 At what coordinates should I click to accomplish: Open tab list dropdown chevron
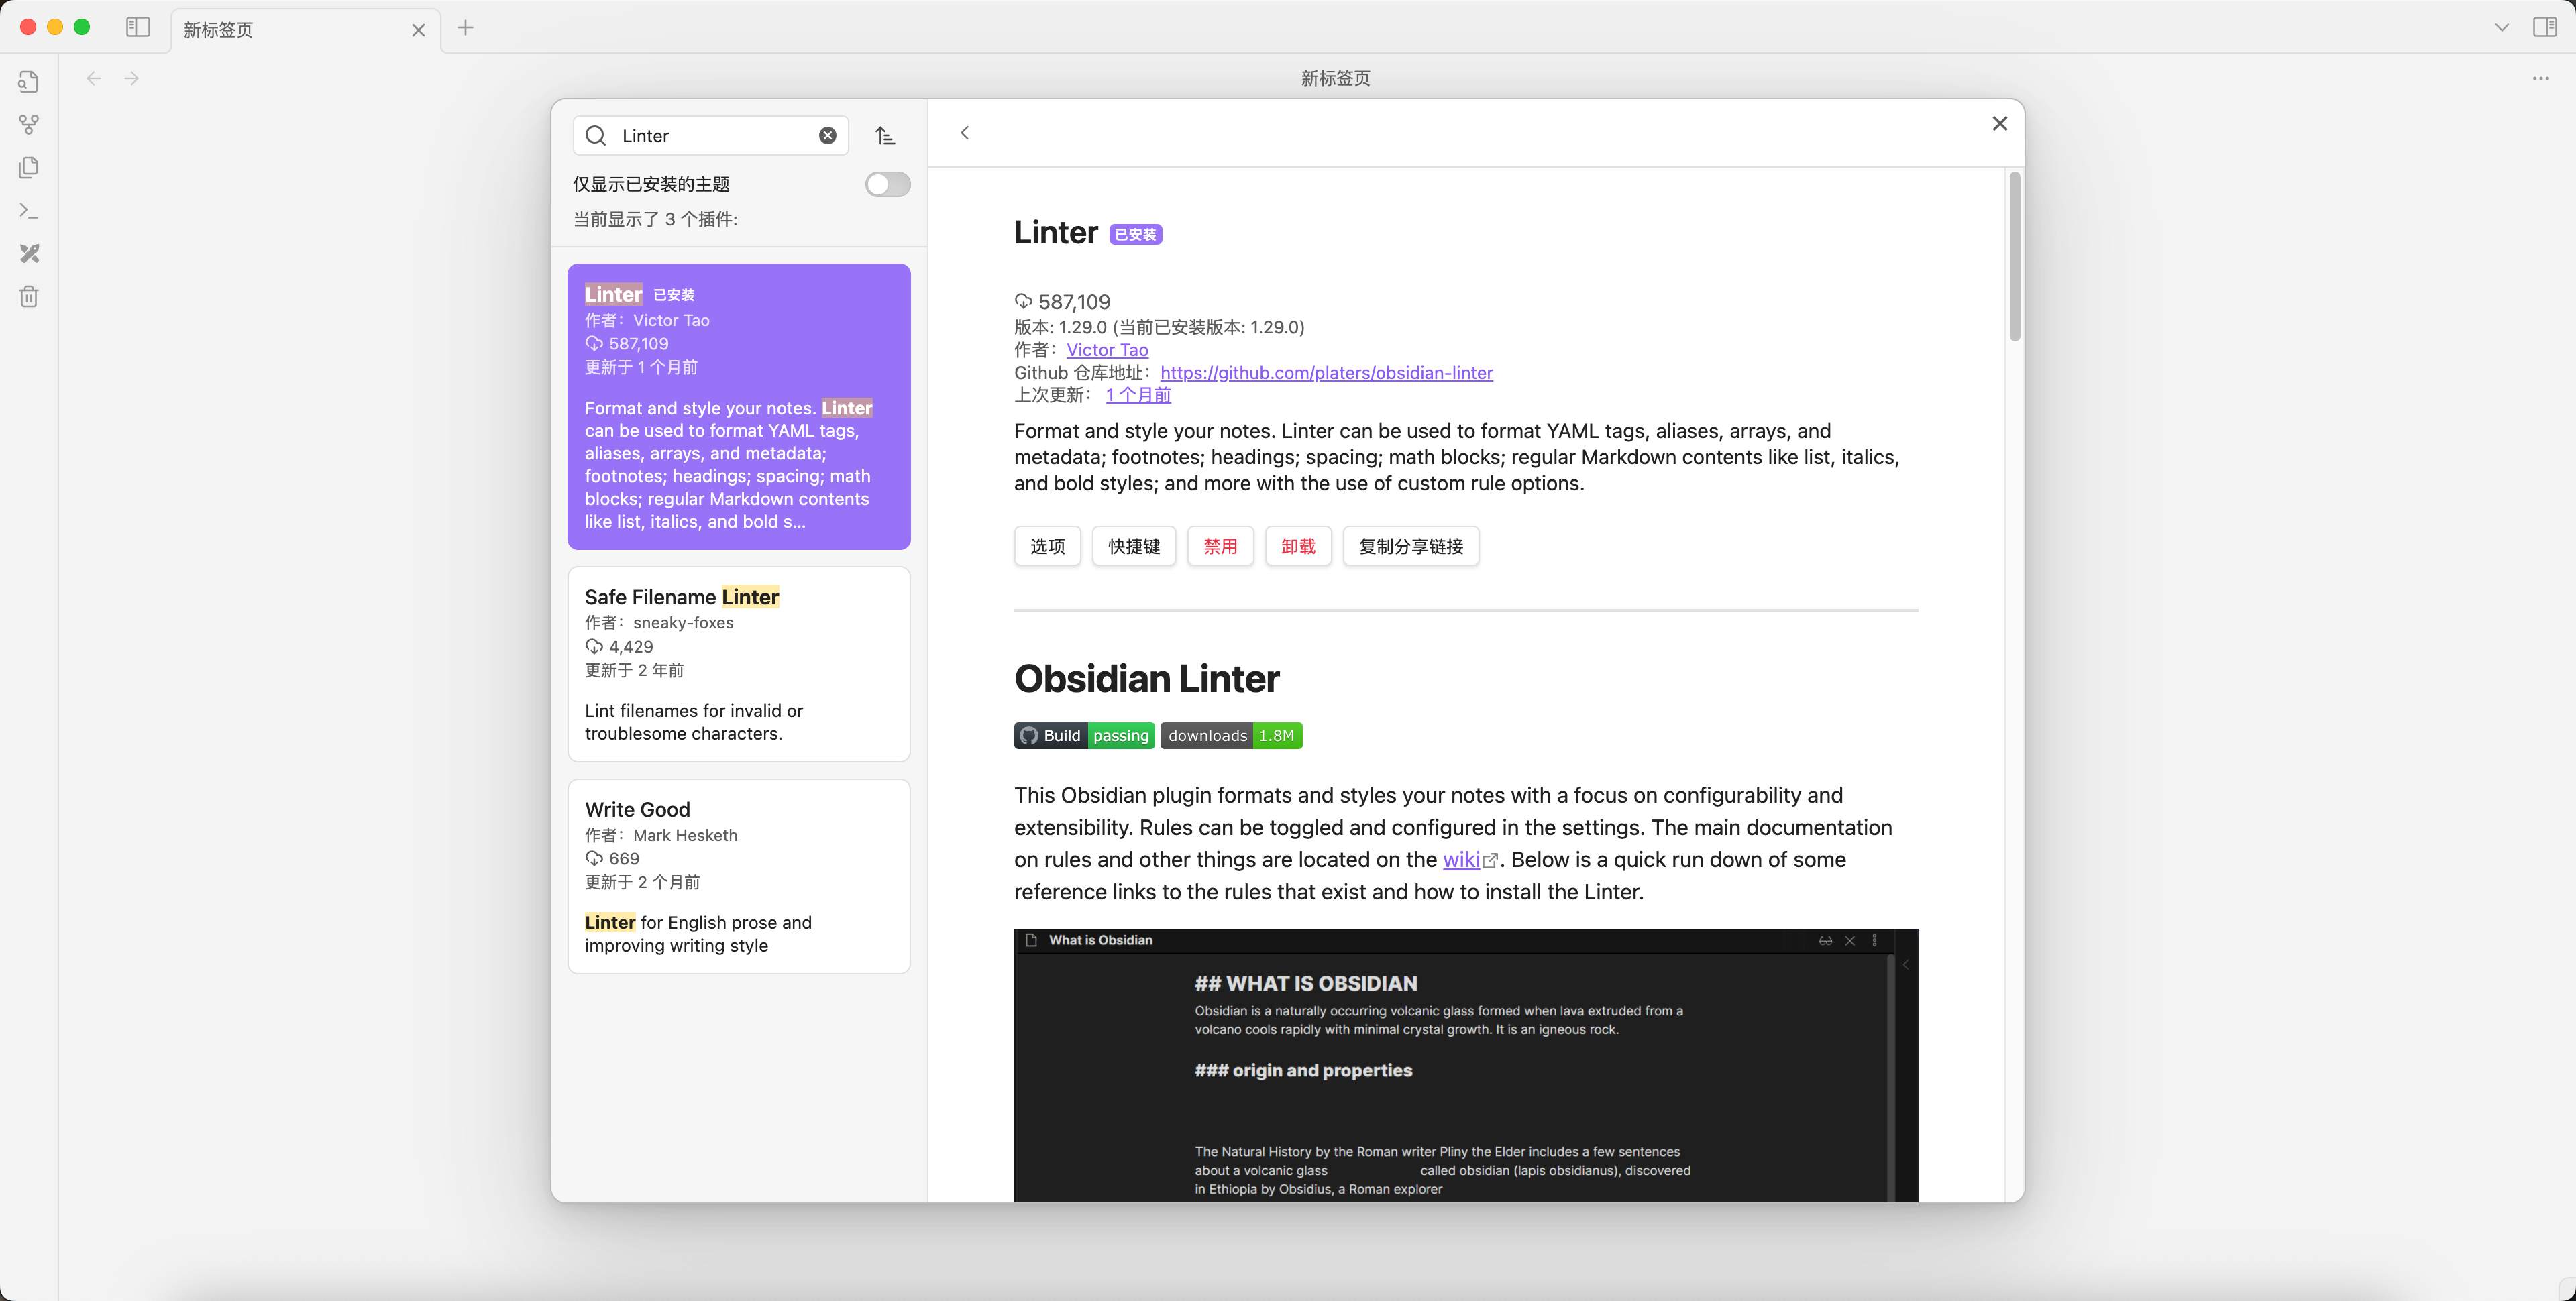point(2501,27)
